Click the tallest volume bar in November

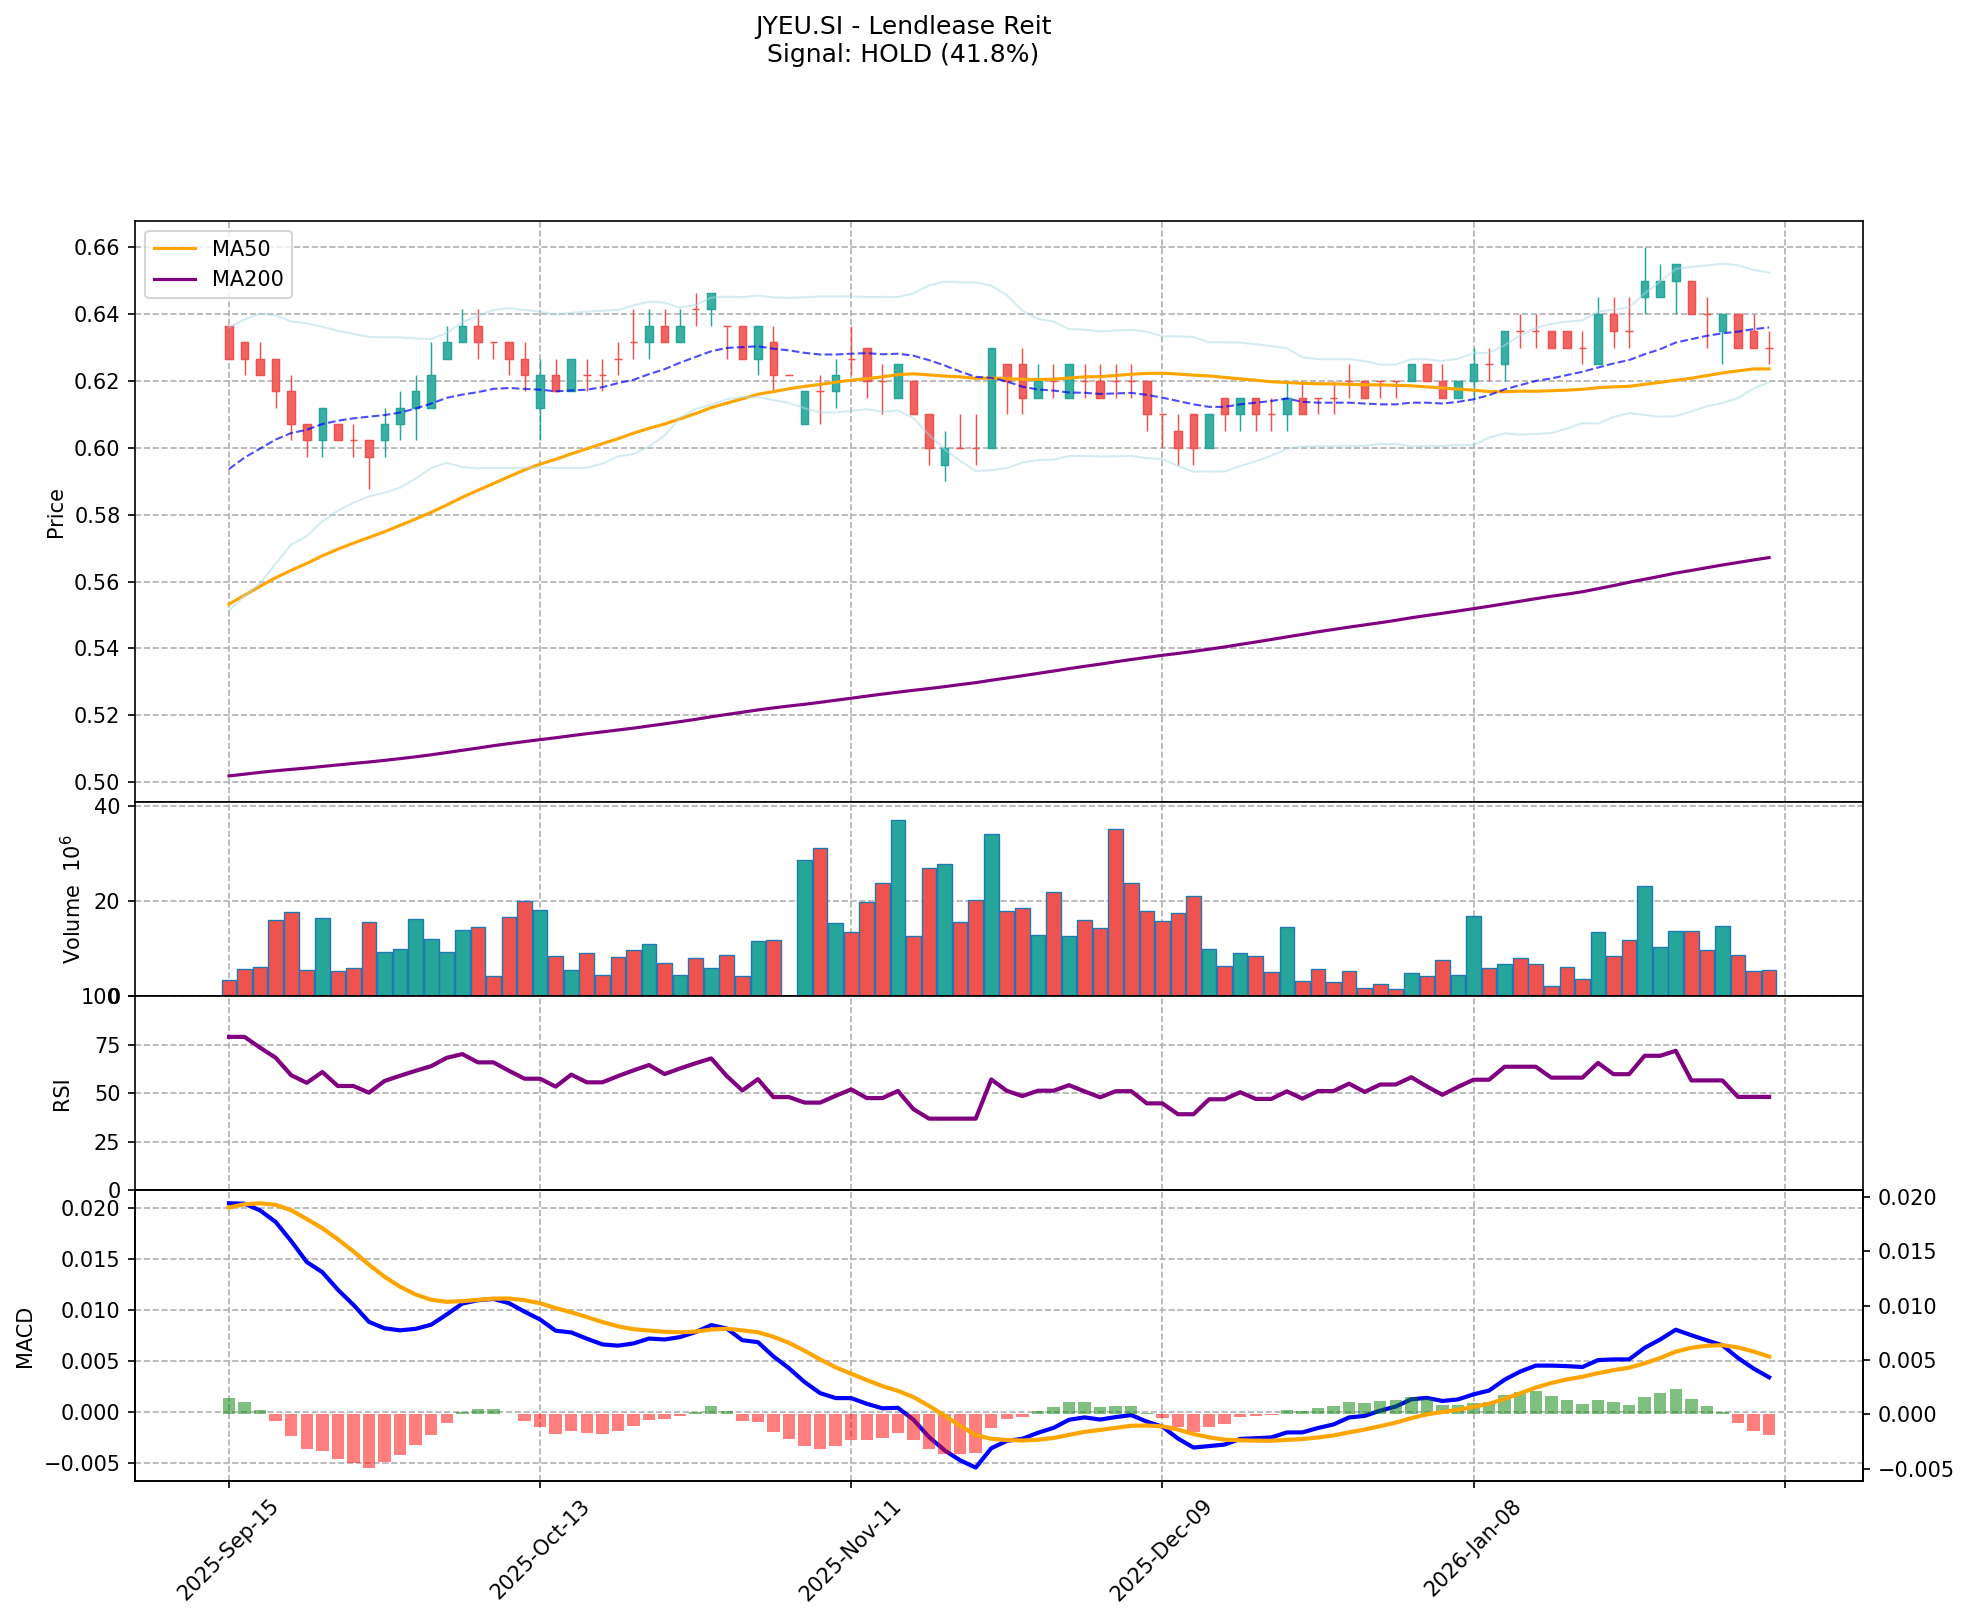(x=898, y=907)
